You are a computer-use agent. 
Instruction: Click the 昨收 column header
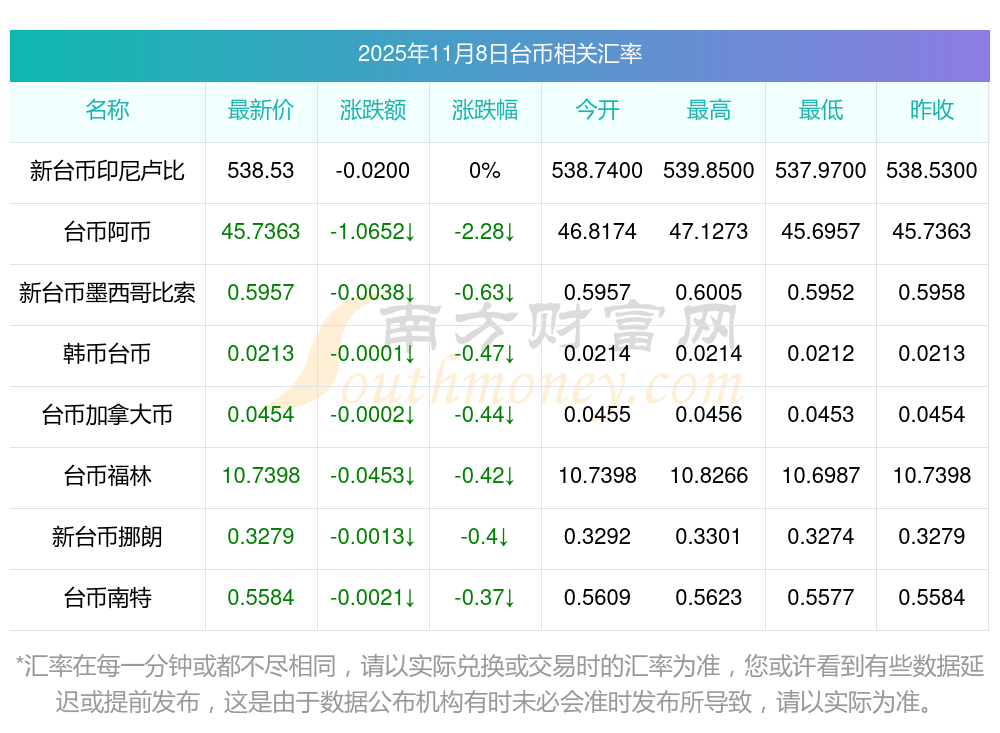[932, 110]
